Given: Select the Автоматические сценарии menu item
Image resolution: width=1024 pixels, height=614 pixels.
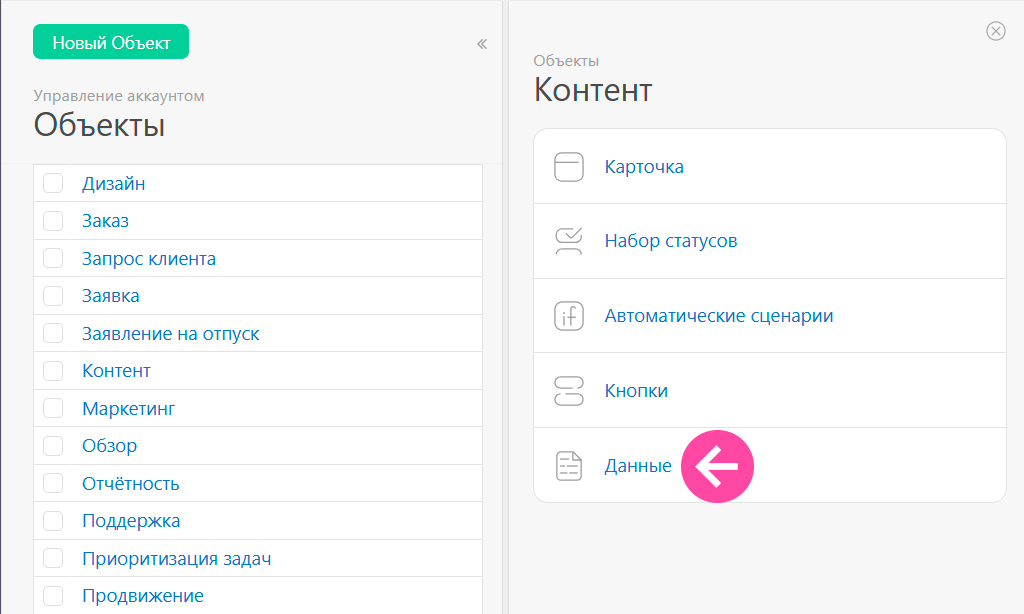Looking at the screenshot, I should coord(769,316).
